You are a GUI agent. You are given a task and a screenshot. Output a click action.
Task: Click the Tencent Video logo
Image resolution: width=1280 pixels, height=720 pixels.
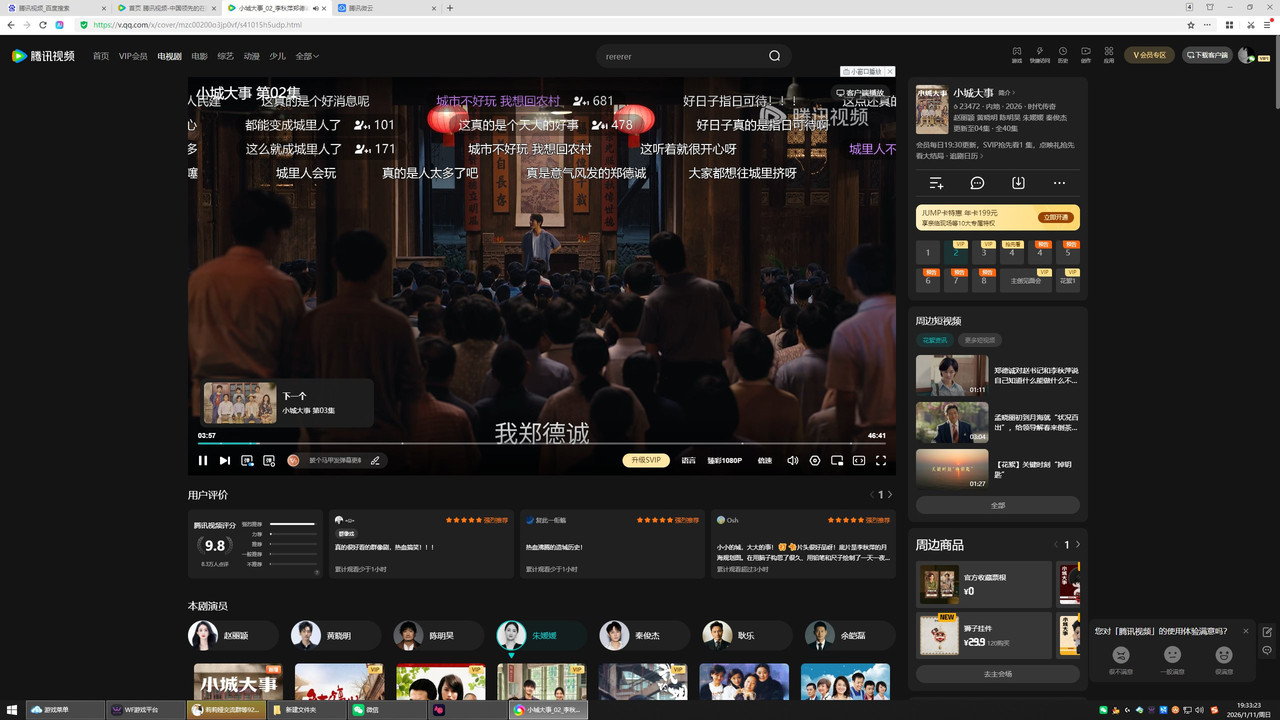(43, 56)
